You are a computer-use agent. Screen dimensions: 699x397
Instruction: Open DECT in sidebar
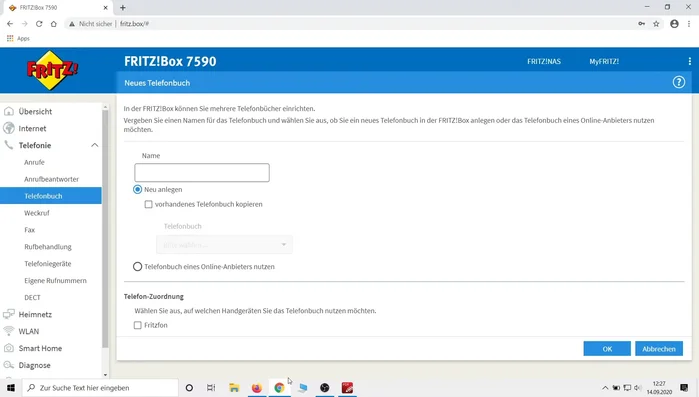pos(32,298)
